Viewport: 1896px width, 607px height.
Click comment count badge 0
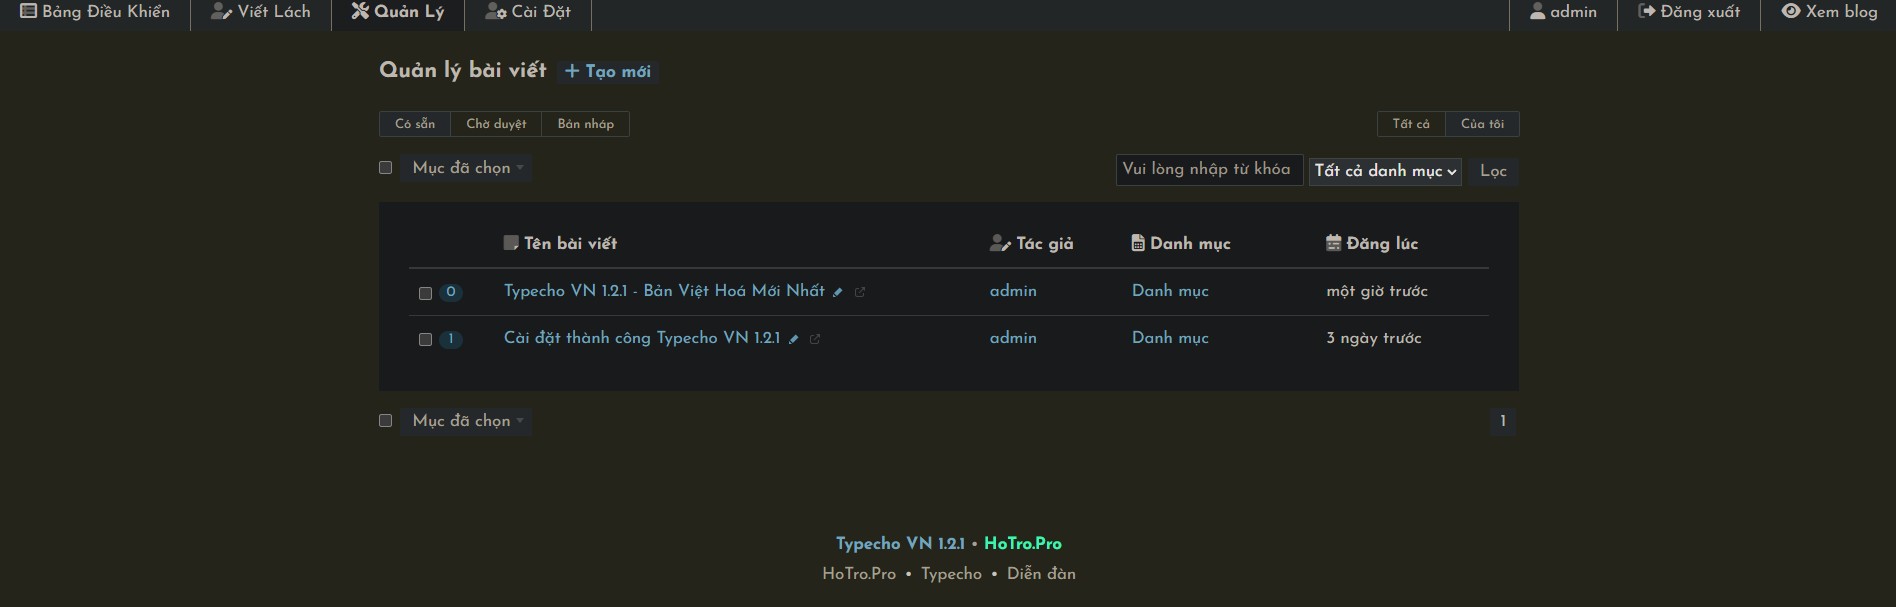(x=451, y=292)
